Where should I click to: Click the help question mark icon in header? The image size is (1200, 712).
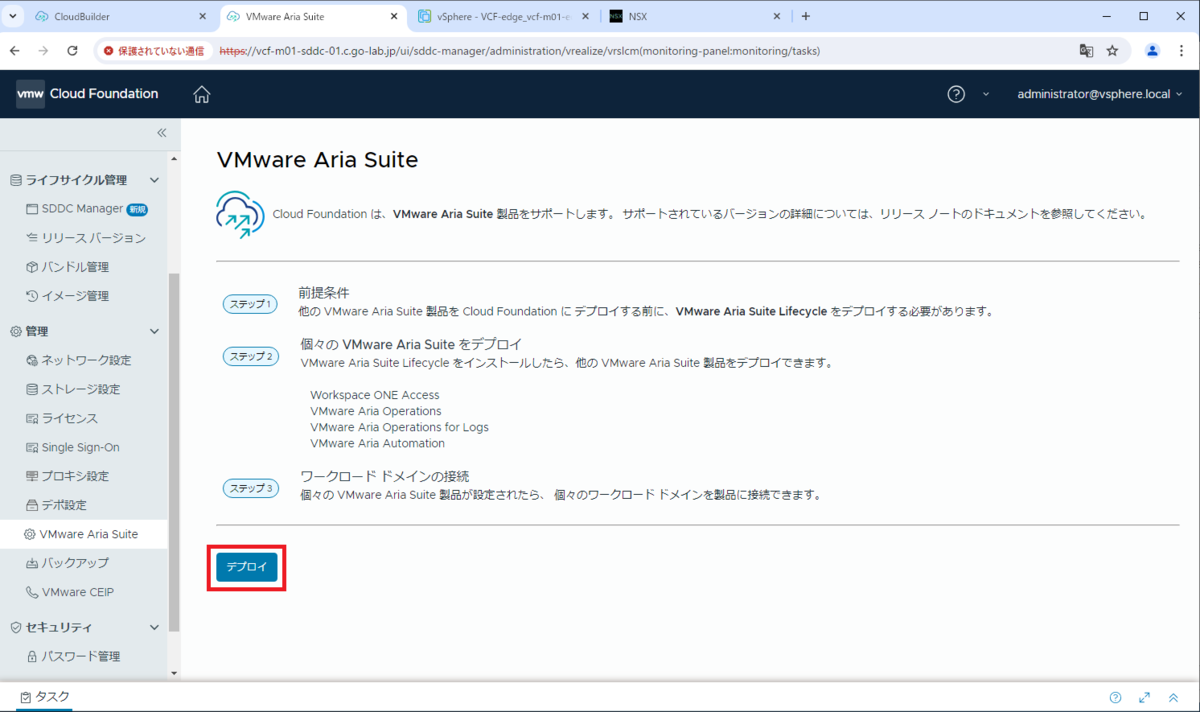[x=956, y=94]
